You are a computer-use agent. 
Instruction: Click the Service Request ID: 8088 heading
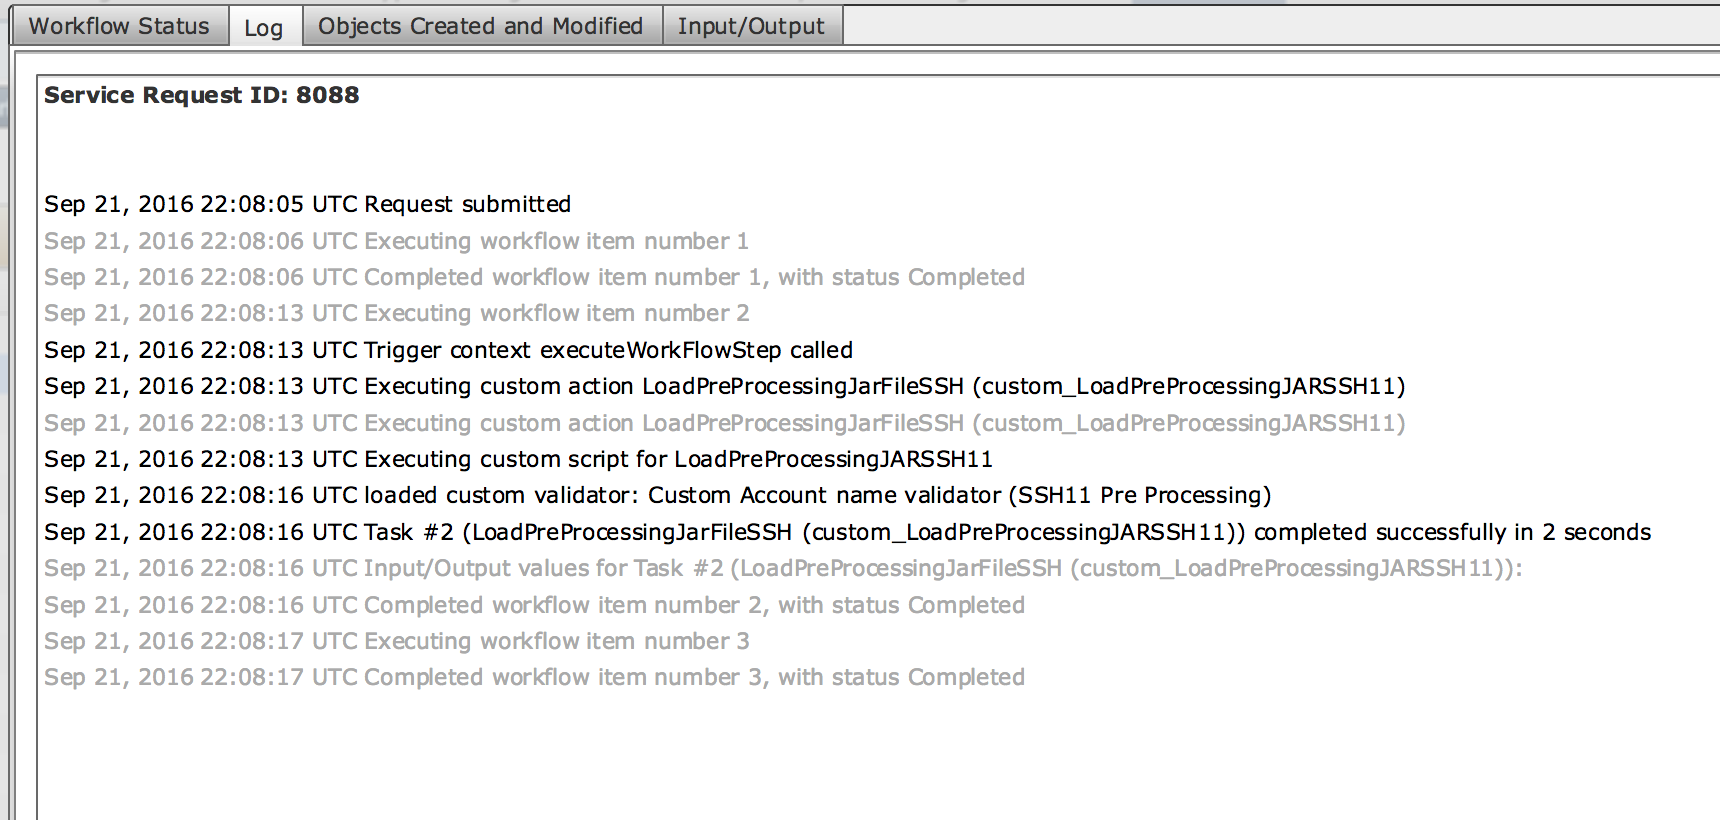201,95
